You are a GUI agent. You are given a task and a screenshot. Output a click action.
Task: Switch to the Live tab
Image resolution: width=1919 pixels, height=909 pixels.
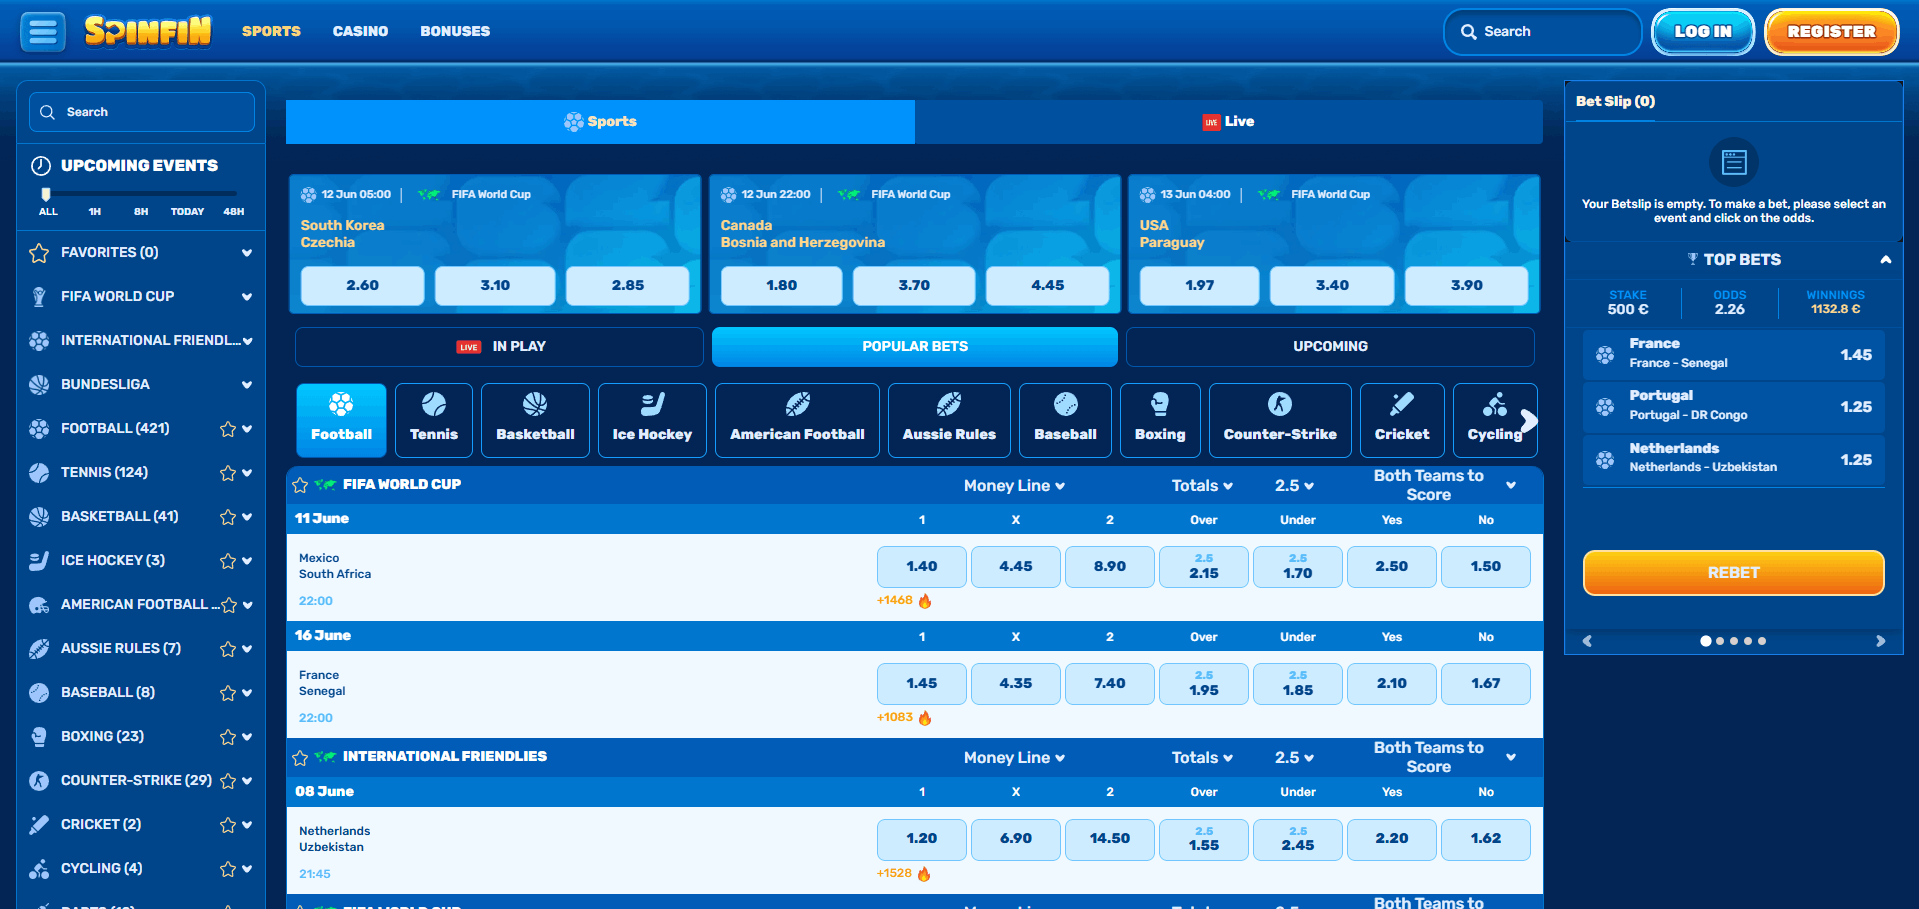[x=1228, y=121]
